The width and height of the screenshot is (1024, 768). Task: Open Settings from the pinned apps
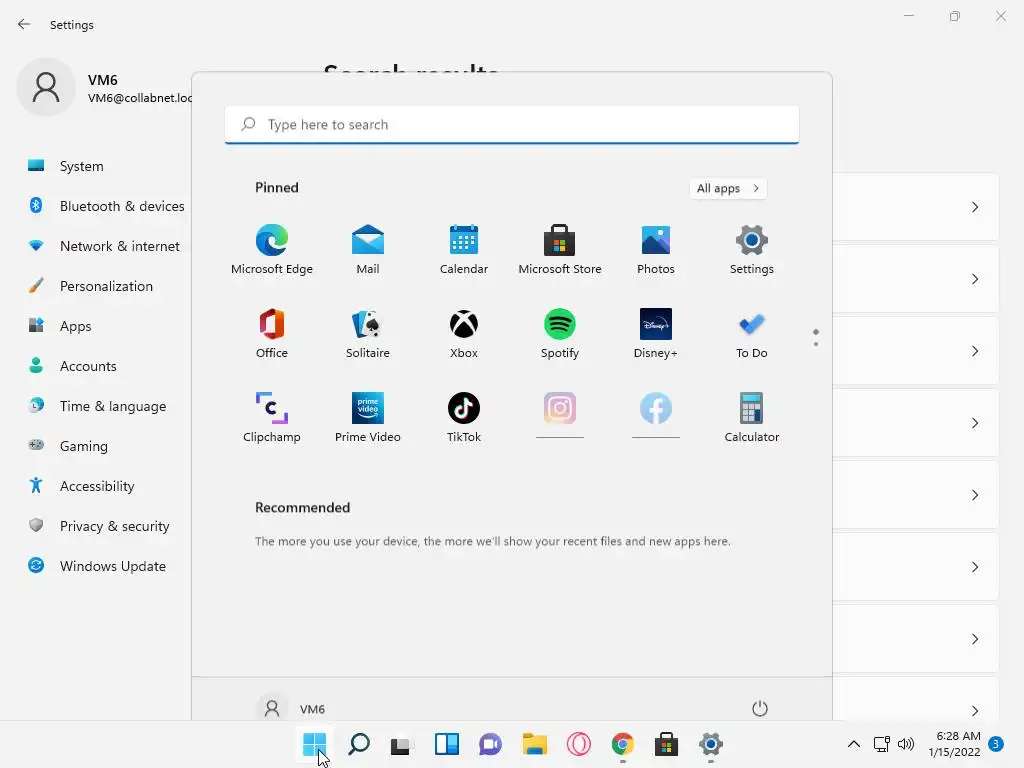(x=752, y=249)
